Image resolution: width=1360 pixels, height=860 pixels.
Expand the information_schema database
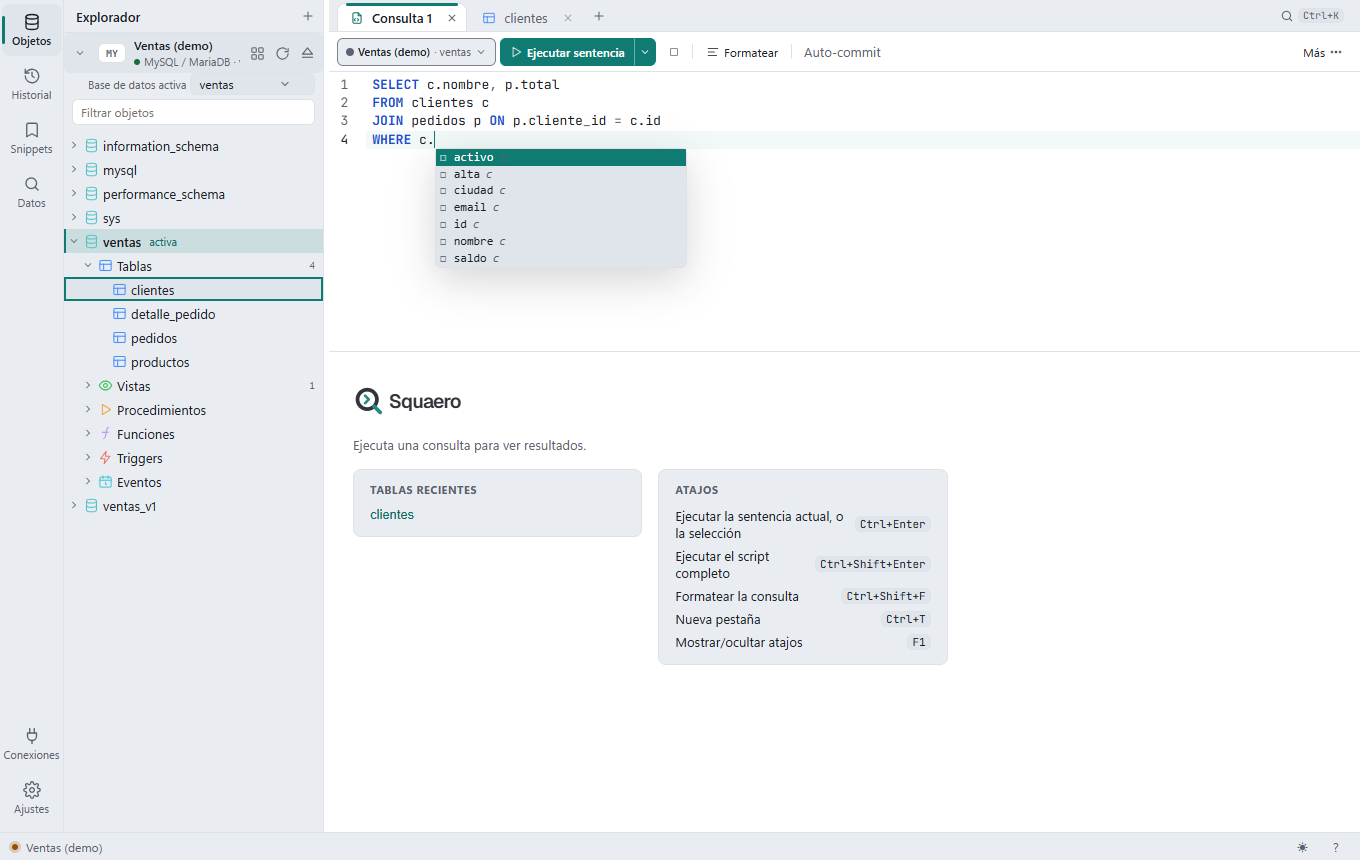click(74, 146)
